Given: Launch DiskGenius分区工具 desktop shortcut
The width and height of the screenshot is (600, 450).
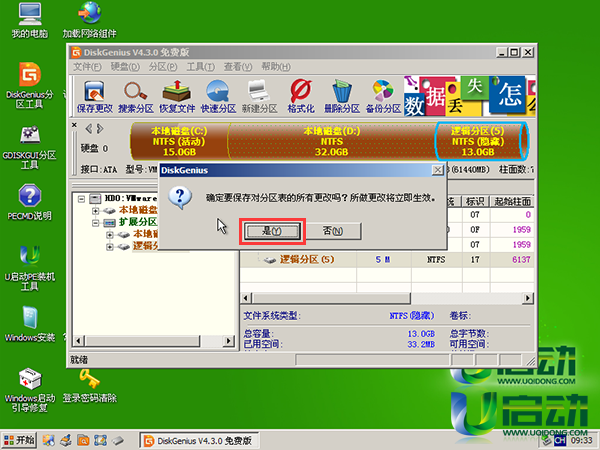Looking at the screenshot, I should [x=29, y=85].
